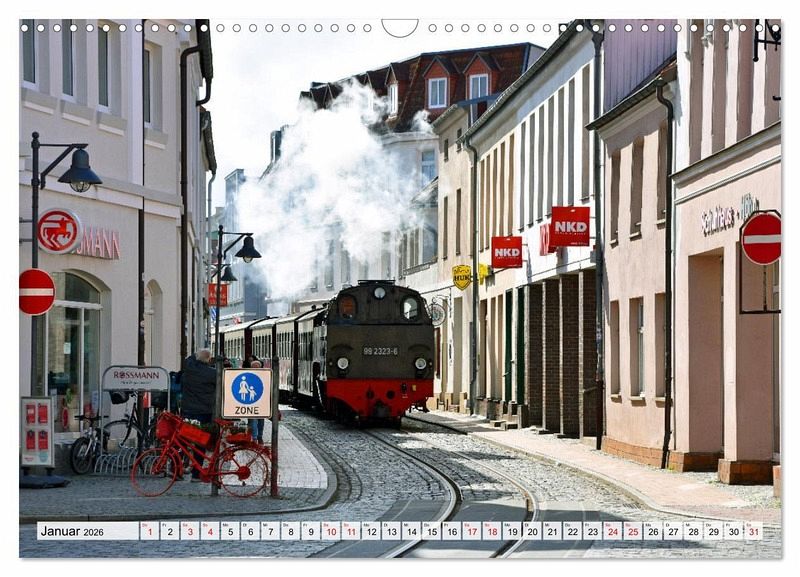Click the no-entry sign on the pink building

pyautogui.click(x=761, y=239)
